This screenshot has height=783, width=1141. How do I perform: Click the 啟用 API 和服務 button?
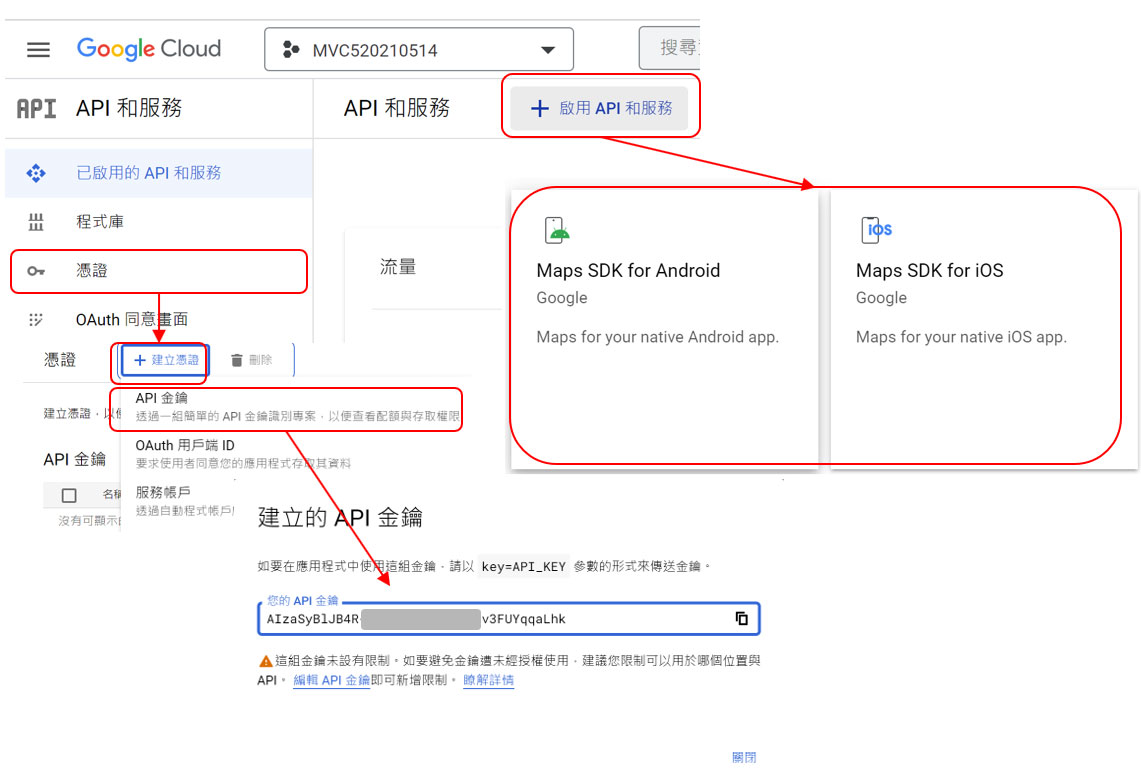599,108
